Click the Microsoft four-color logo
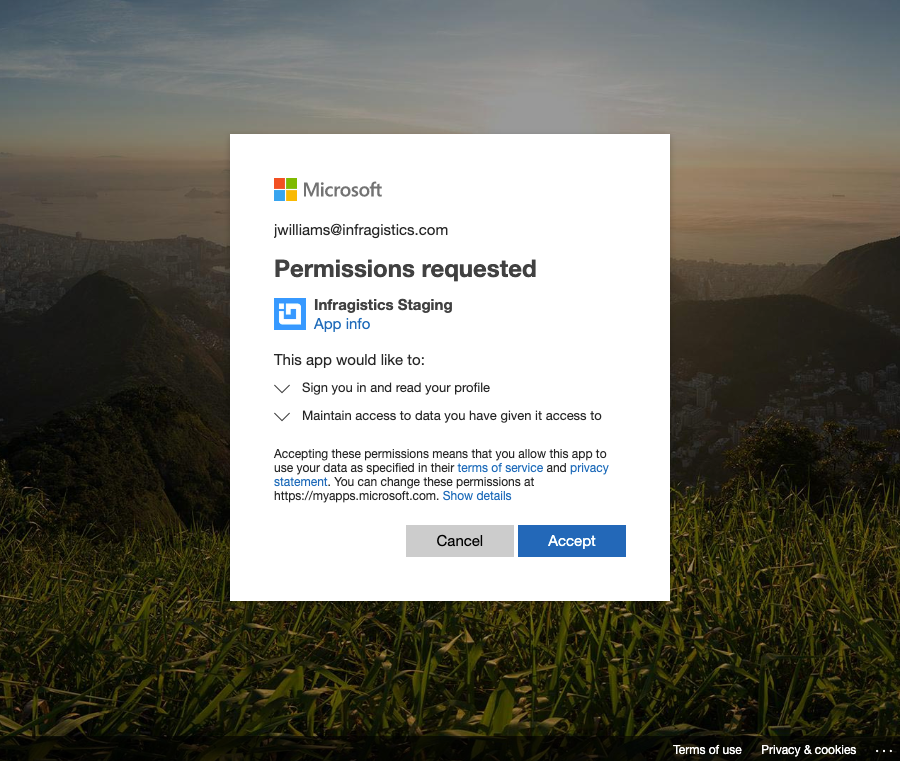 (285, 189)
